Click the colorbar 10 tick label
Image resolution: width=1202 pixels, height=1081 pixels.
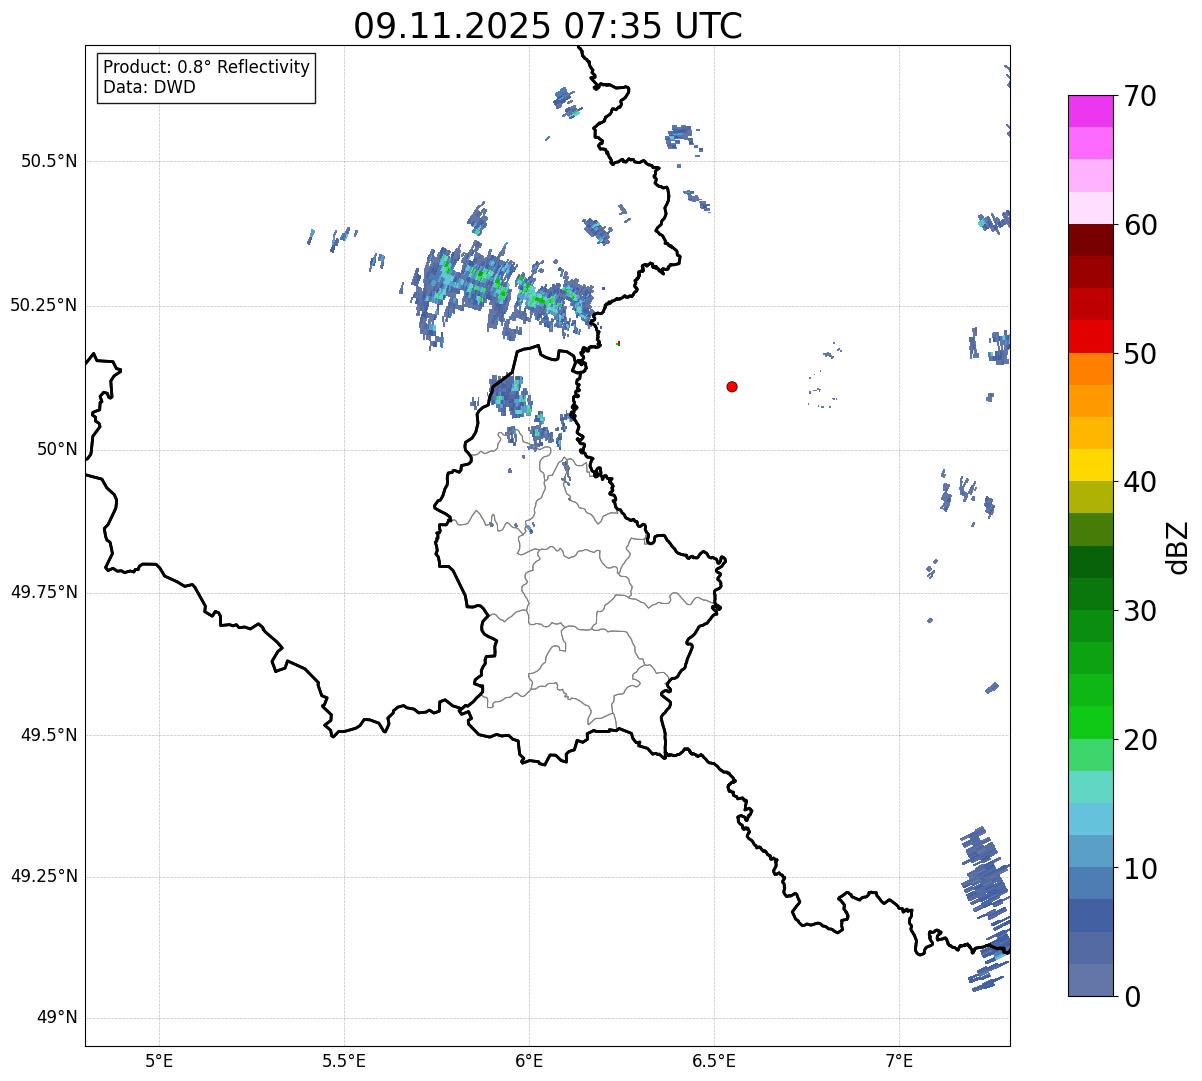1139,869
